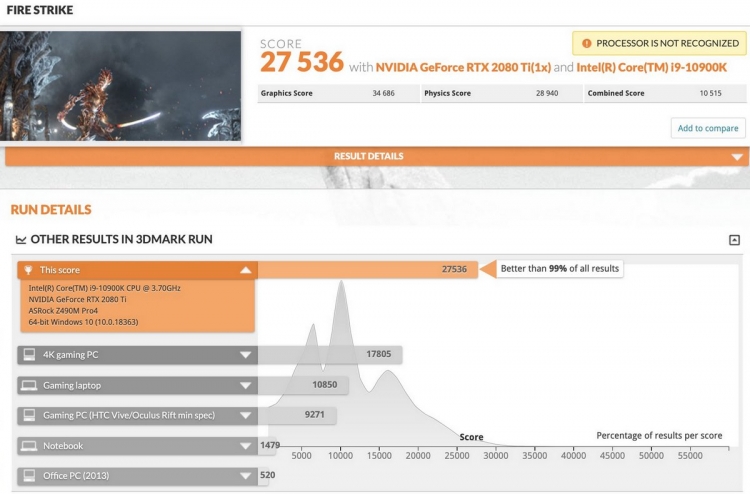Click the 27536 orange score bar
Image resolution: width=750 pixels, height=494 pixels.
[367, 269]
